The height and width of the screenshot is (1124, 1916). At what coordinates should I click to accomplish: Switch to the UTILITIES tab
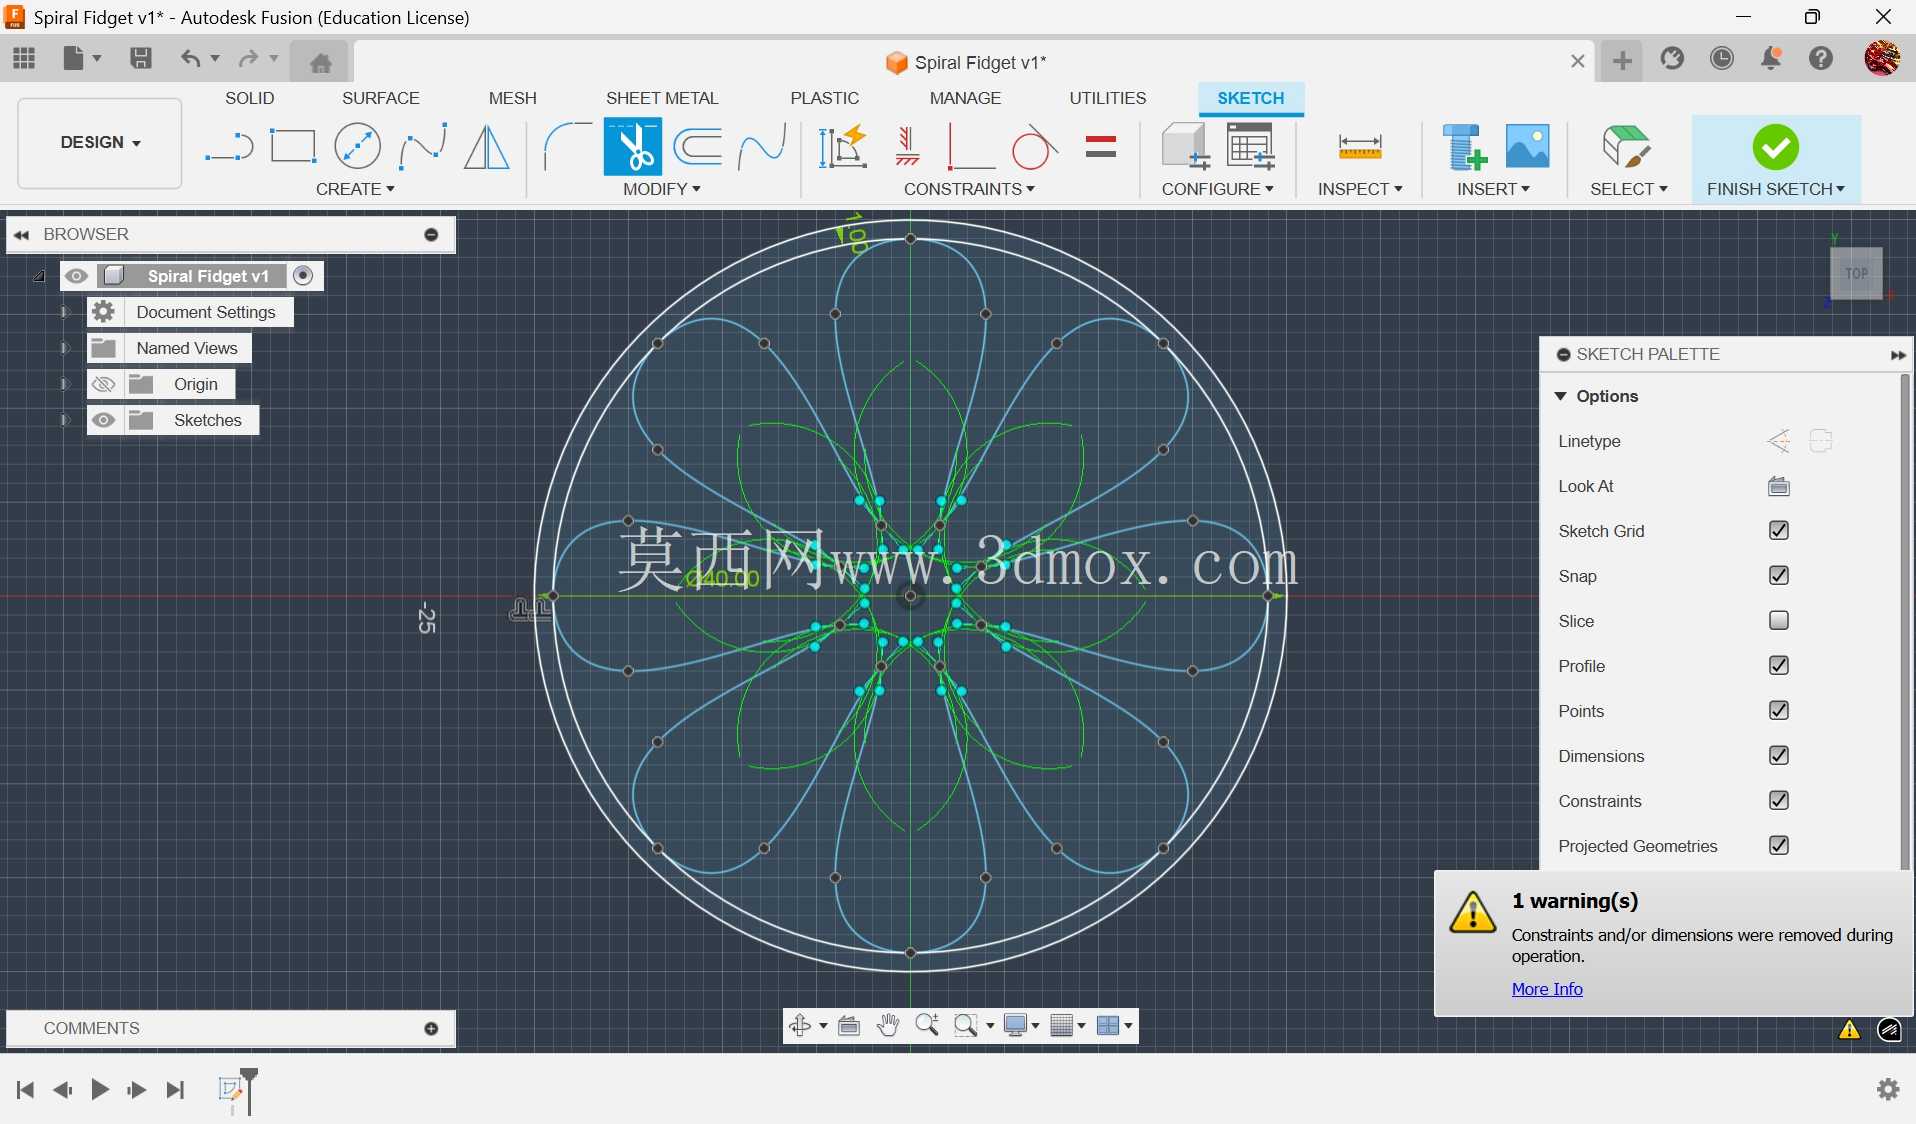click(x=1107, y=98)
